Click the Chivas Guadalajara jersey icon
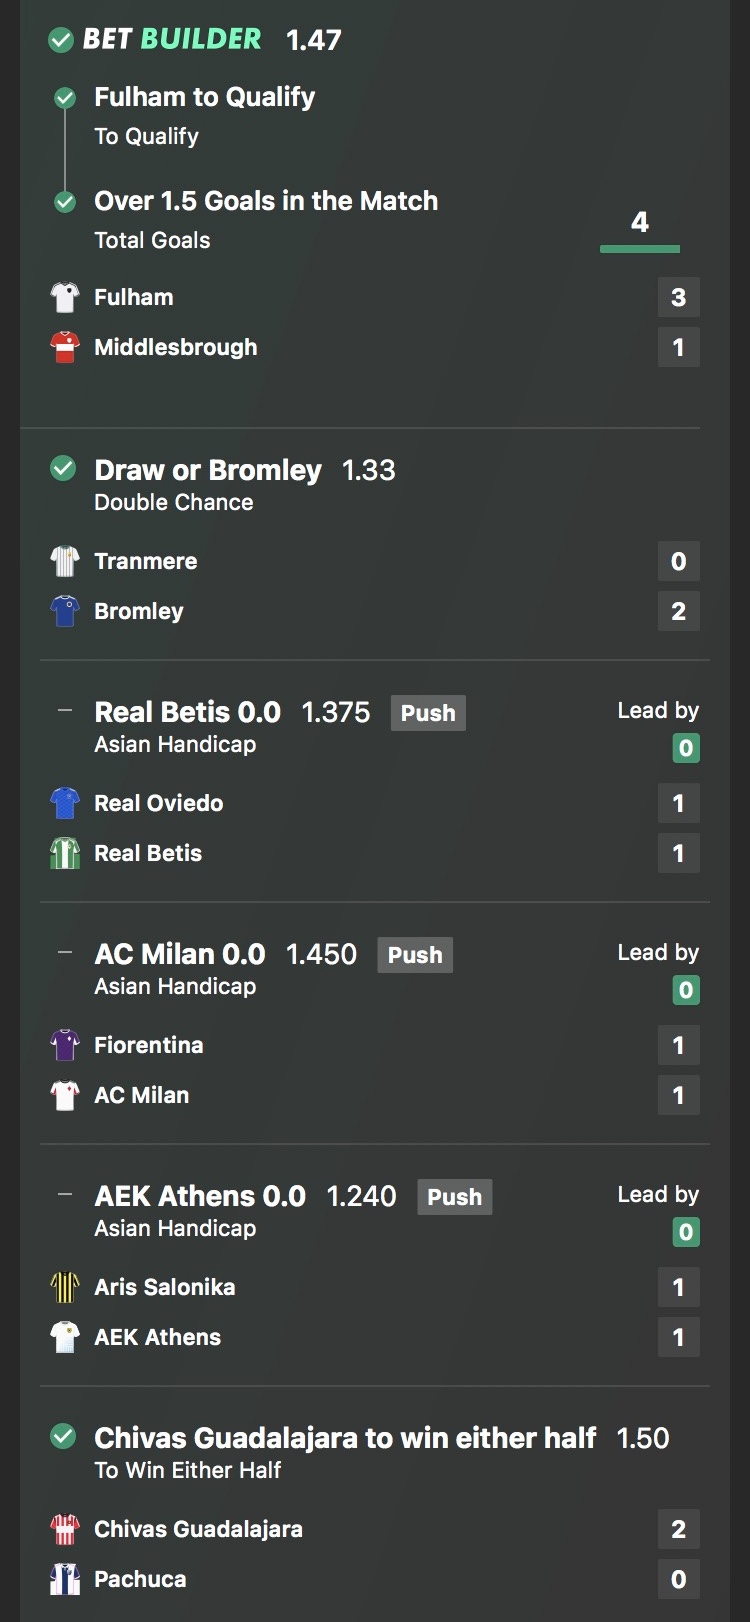The image size is (750, 1622). coord(65,1529)
